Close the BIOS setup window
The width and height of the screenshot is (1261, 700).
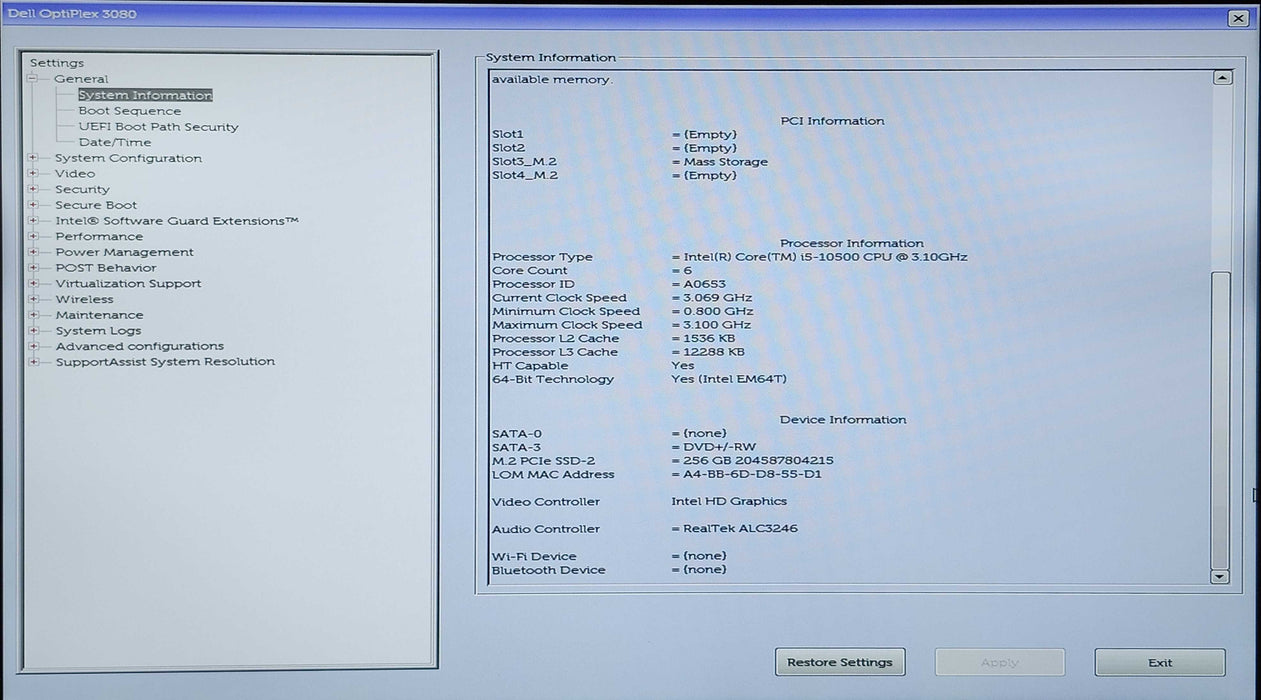tap(1239, 18)
